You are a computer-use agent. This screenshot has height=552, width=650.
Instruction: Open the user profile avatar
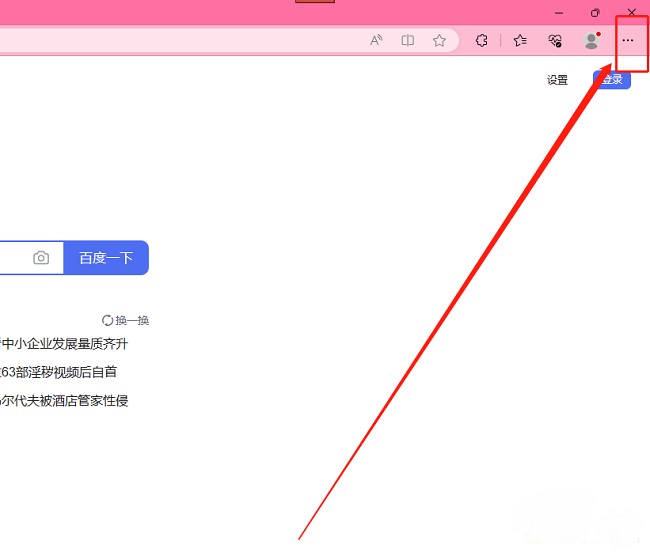click(592, 40)
